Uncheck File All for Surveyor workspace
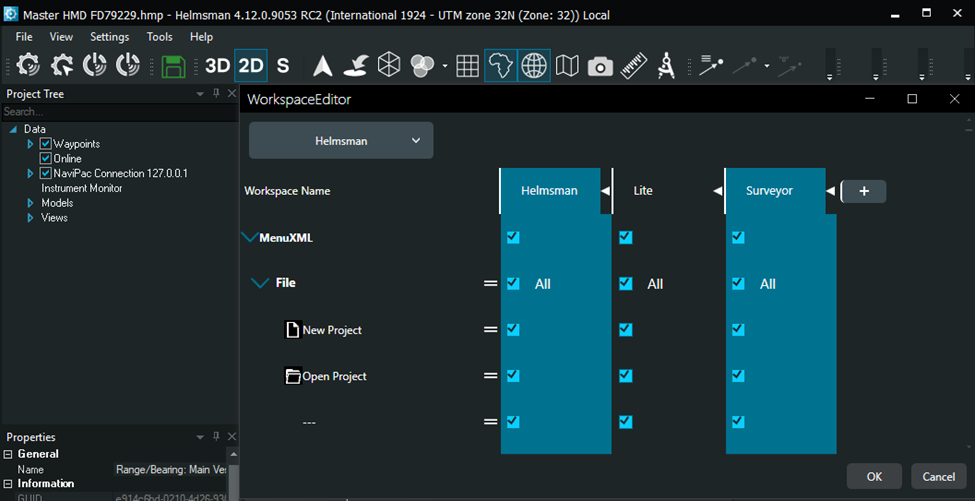The width and height of the screenshot is (975, 501). 738,283
